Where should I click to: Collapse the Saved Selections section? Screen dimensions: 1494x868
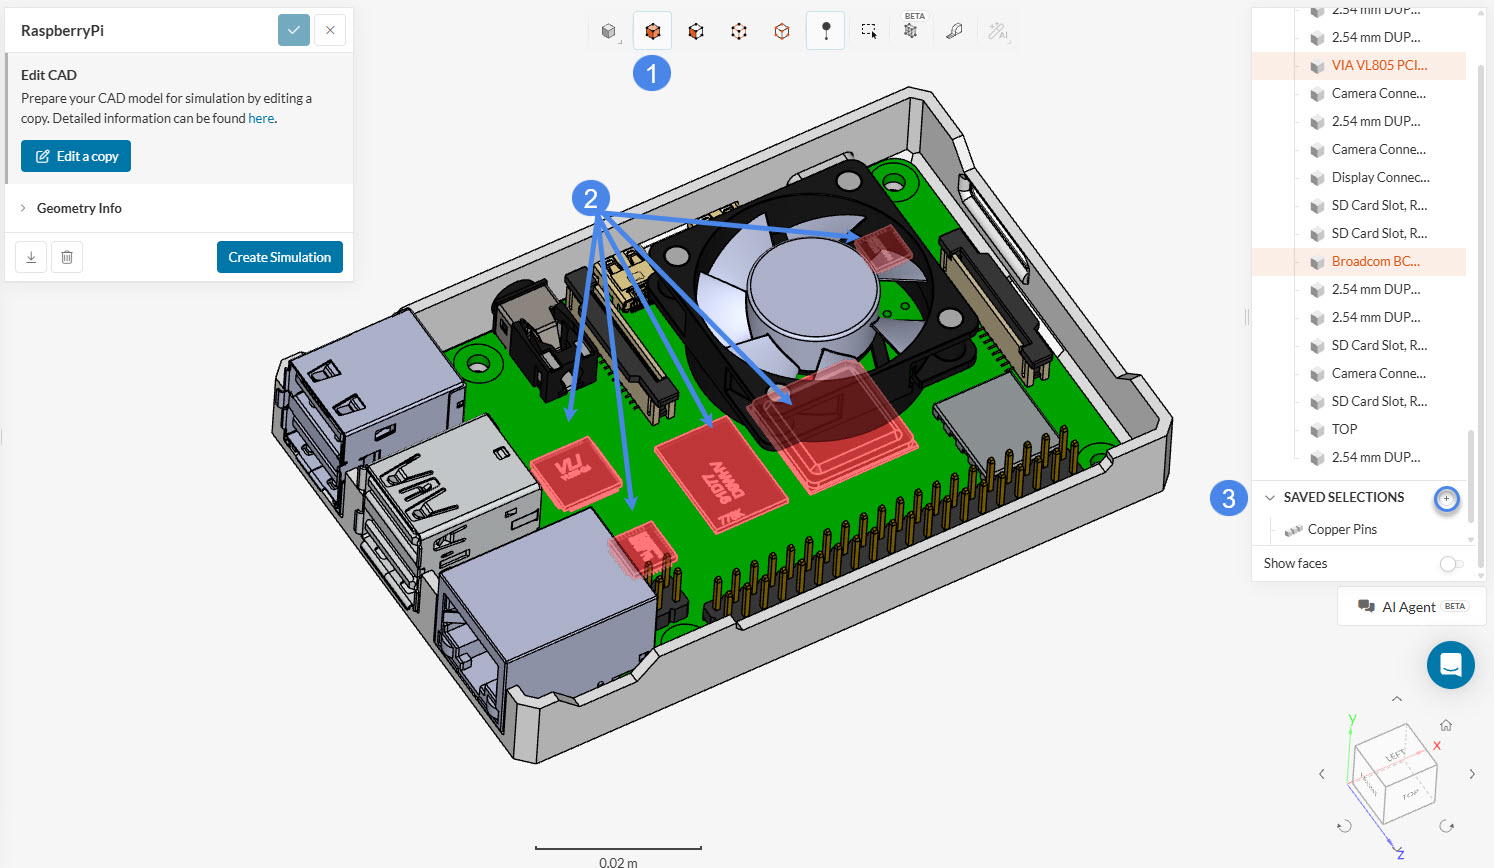point(1270,497)
